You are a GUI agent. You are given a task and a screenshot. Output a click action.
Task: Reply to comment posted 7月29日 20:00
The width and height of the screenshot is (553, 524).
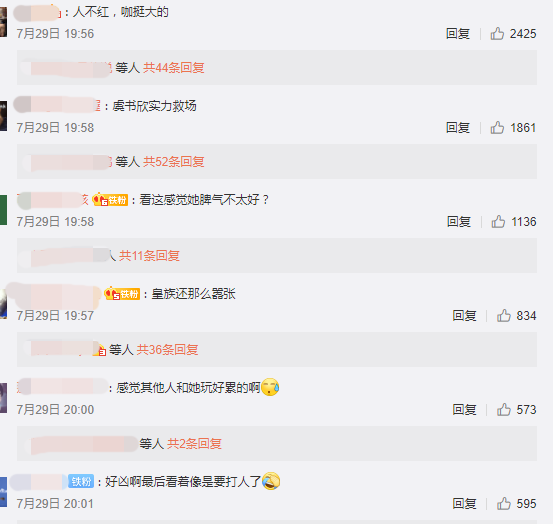pyautogui.click(x=464, y=410)
